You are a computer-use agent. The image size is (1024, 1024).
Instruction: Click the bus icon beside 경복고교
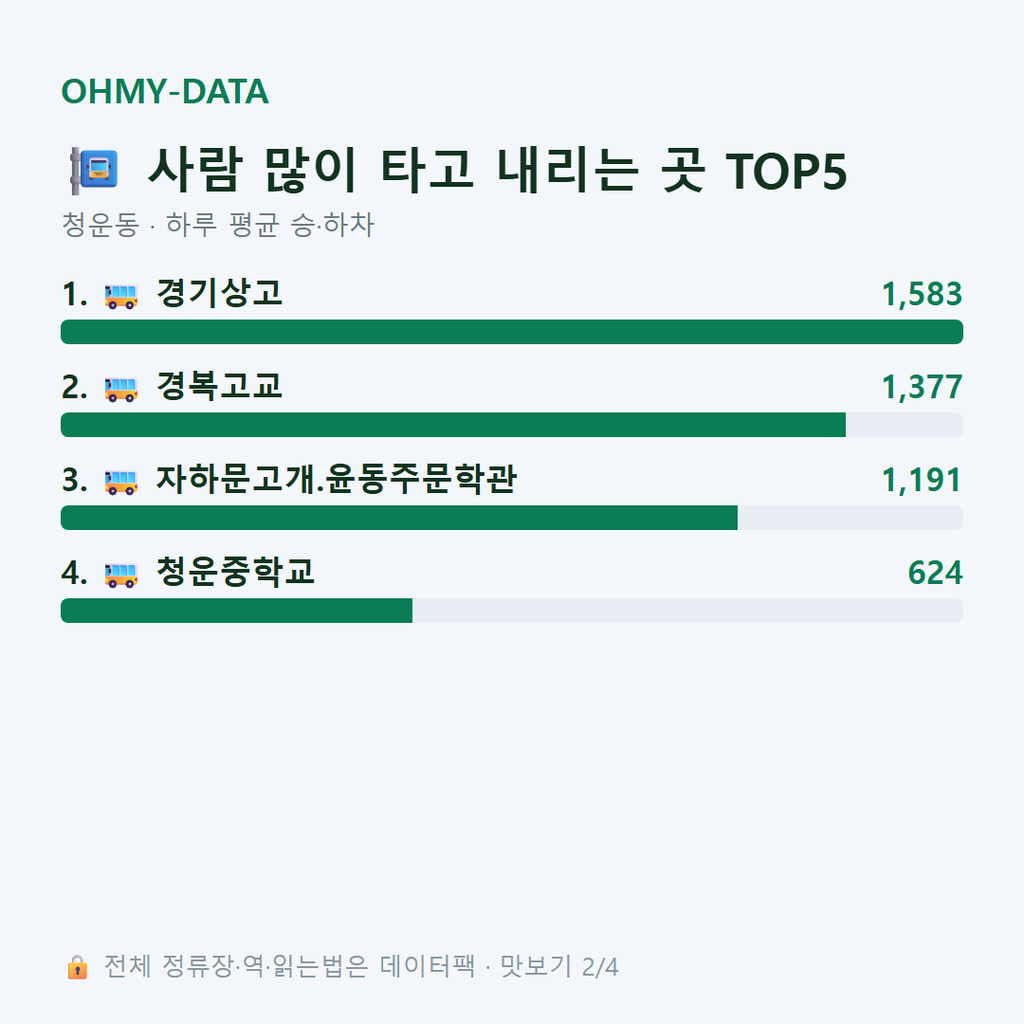(x=121, y=389)
